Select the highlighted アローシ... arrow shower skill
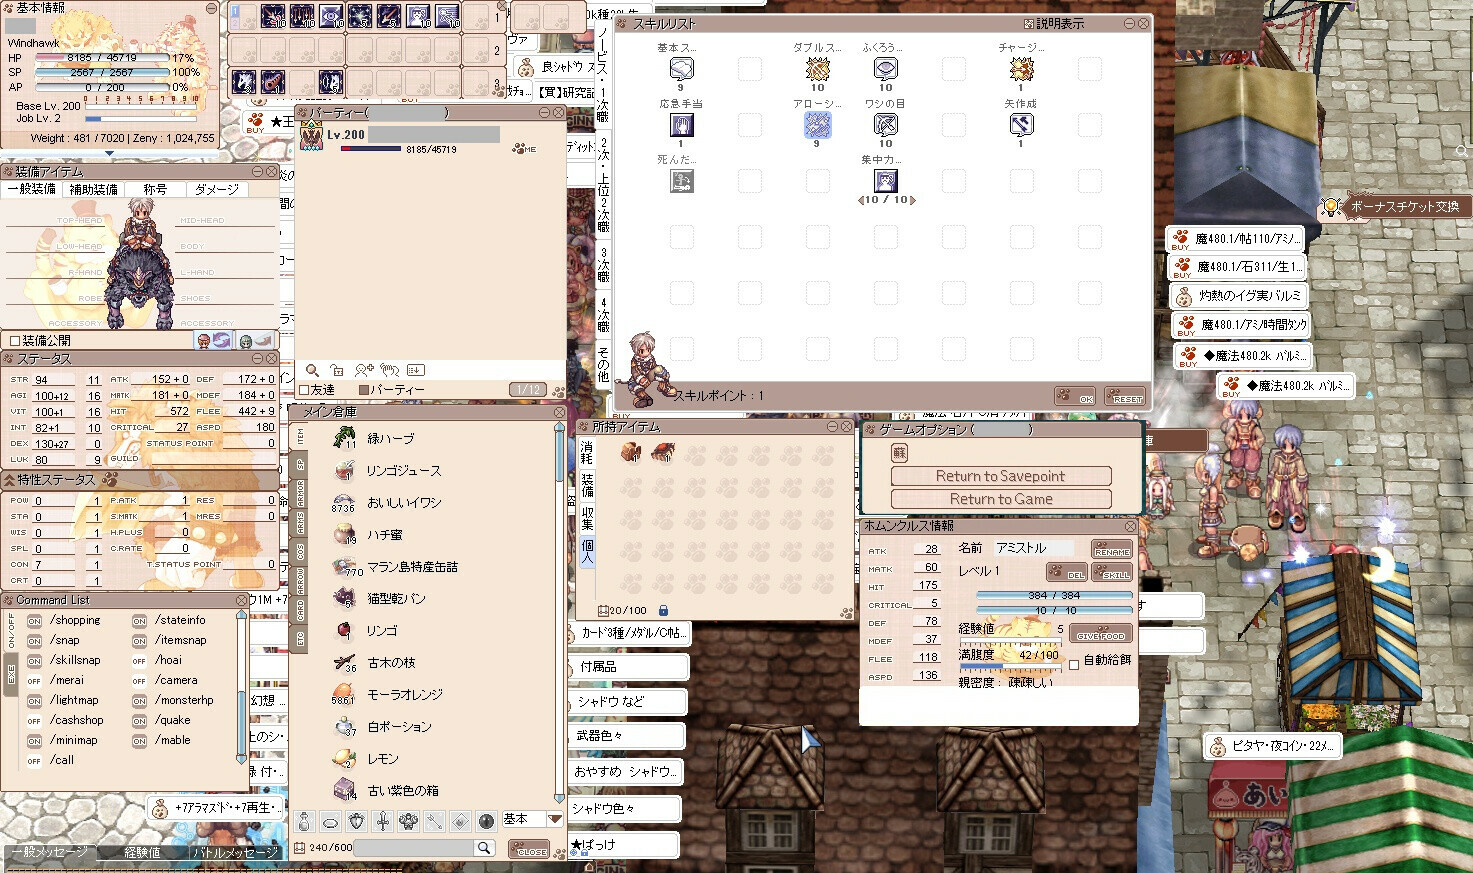The width and height of the screenshot is (1473, 873). pyautogui.click(x=817, y=125)
